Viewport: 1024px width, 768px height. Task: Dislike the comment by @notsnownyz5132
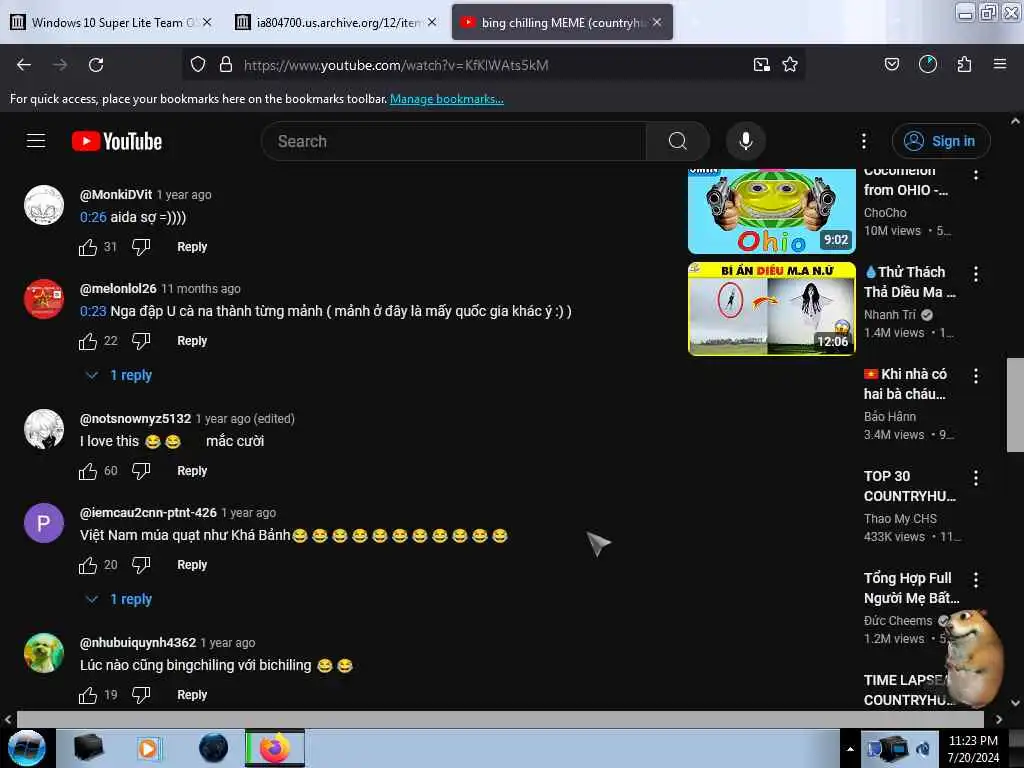pyautogui.click(x=141, y=472)
